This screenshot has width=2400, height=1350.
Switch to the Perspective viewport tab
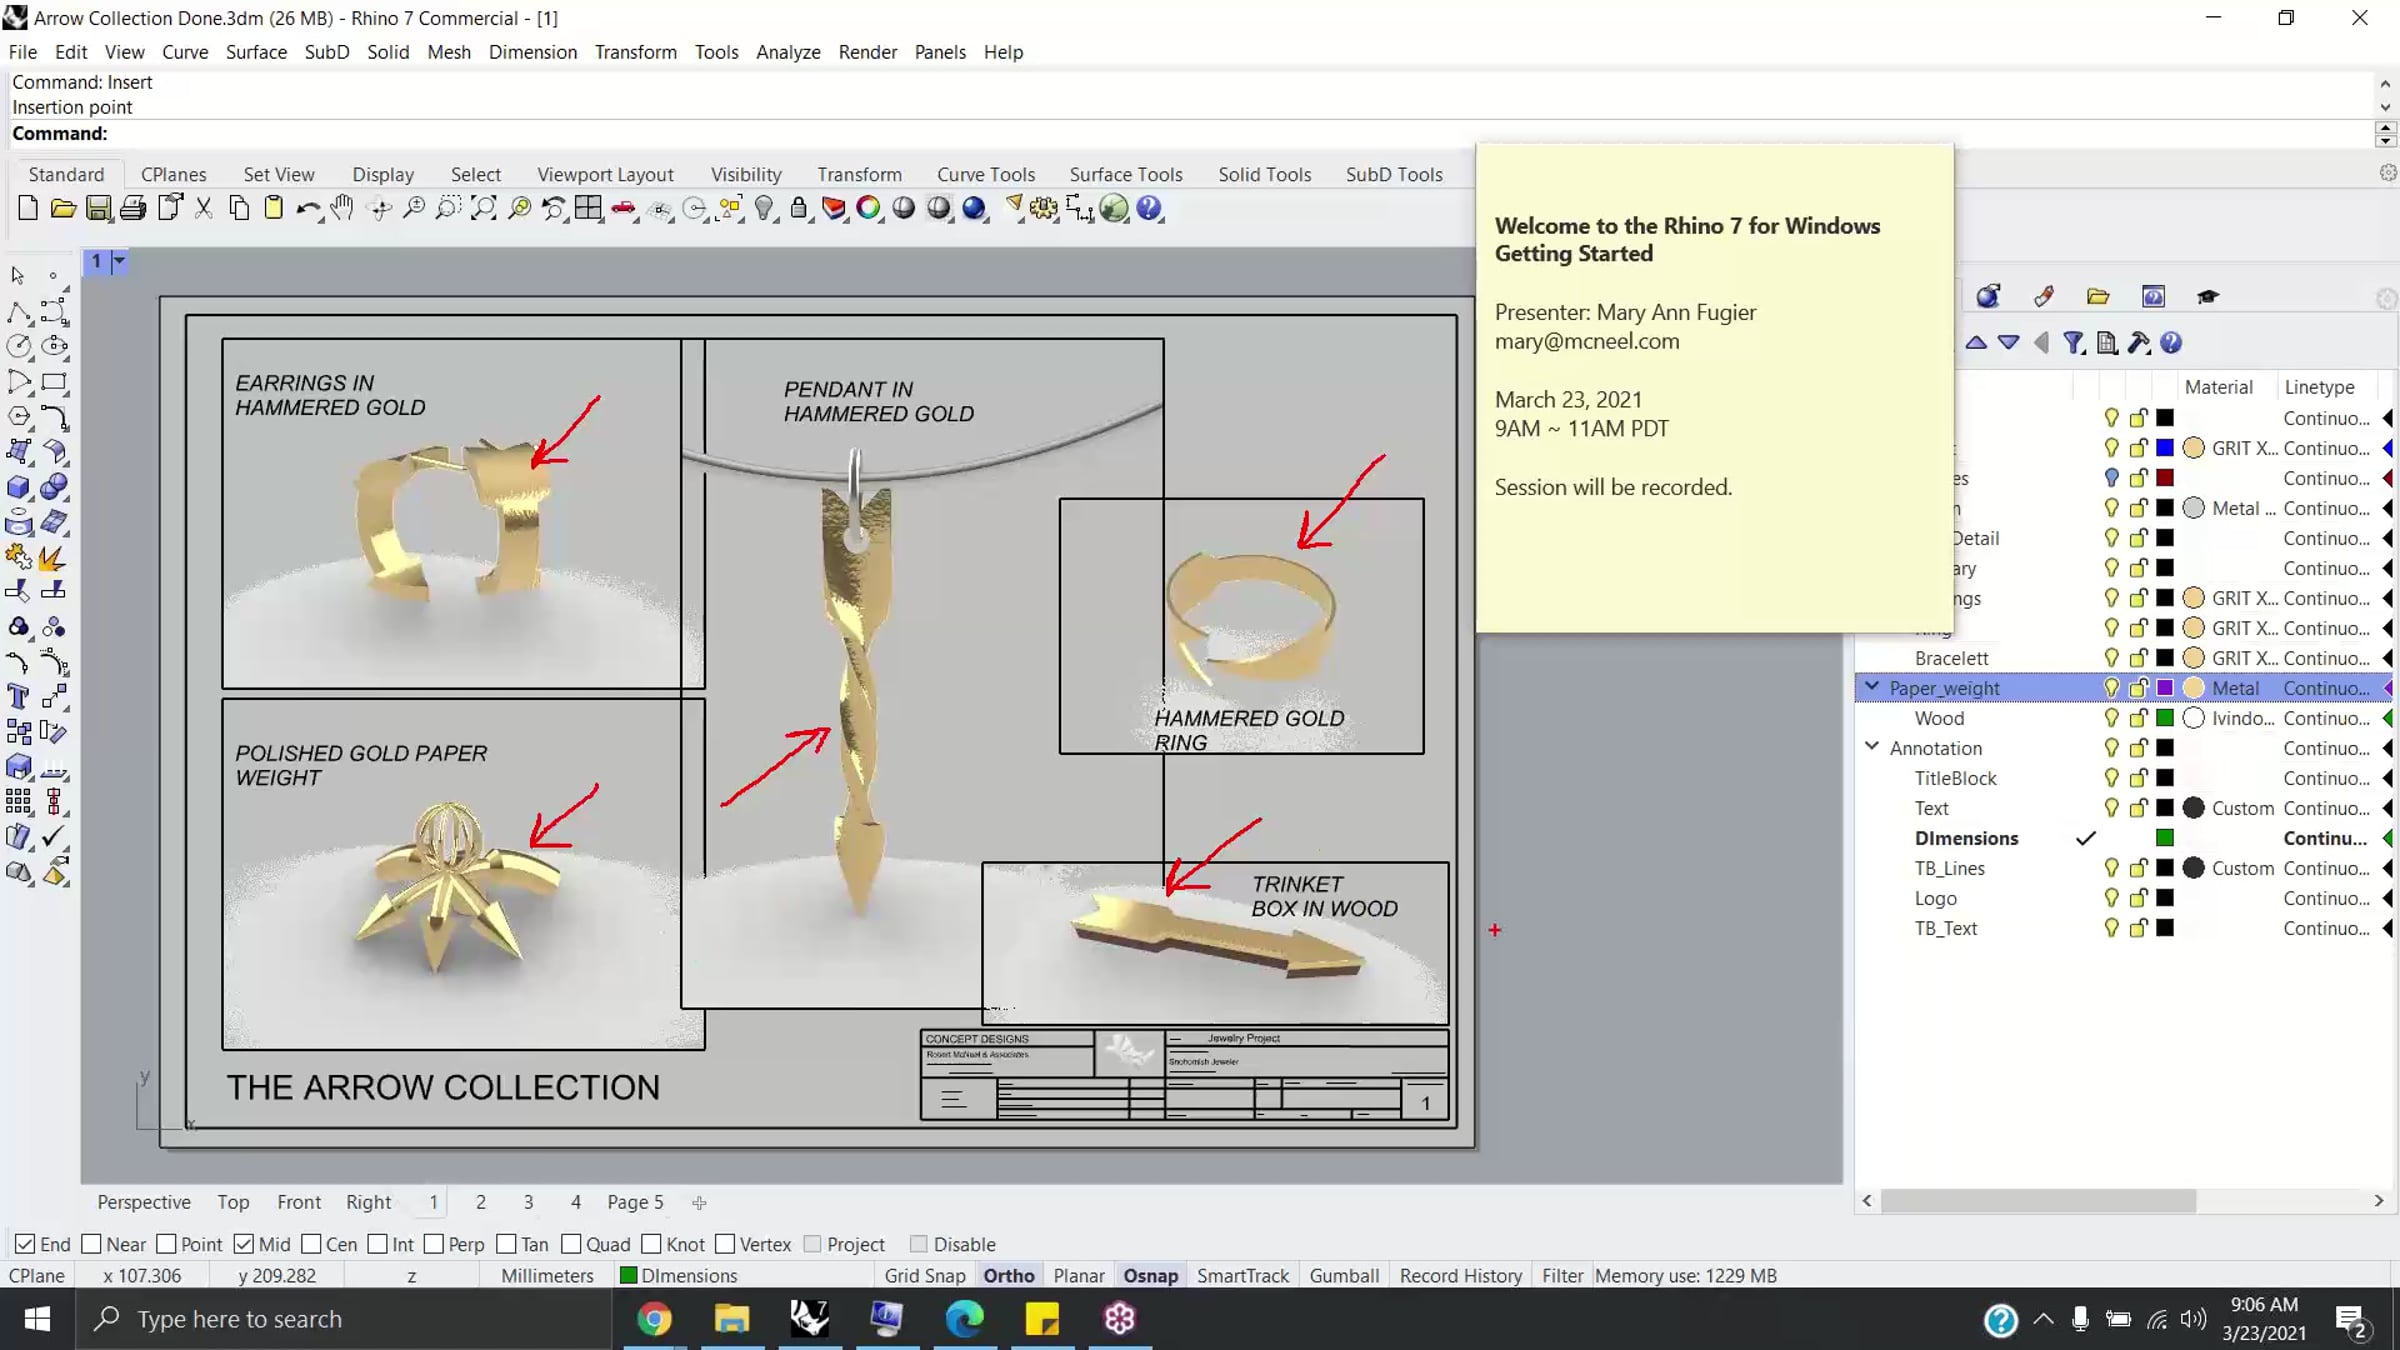(144, 1202)
